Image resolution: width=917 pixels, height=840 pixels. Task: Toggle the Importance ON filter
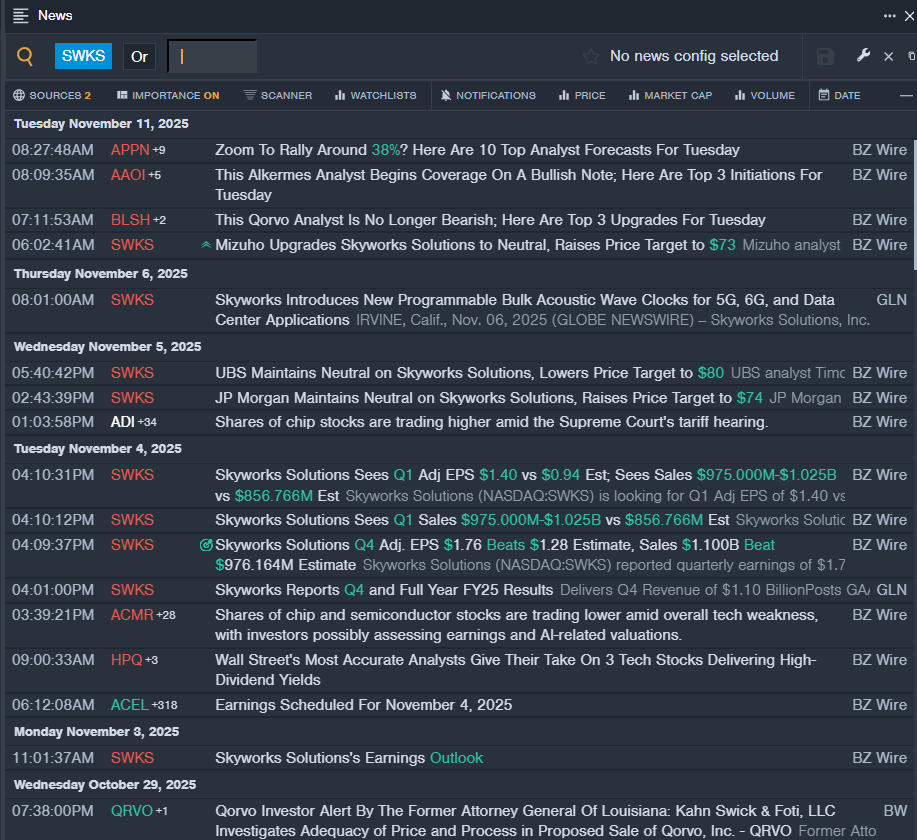tap(168, 96)
